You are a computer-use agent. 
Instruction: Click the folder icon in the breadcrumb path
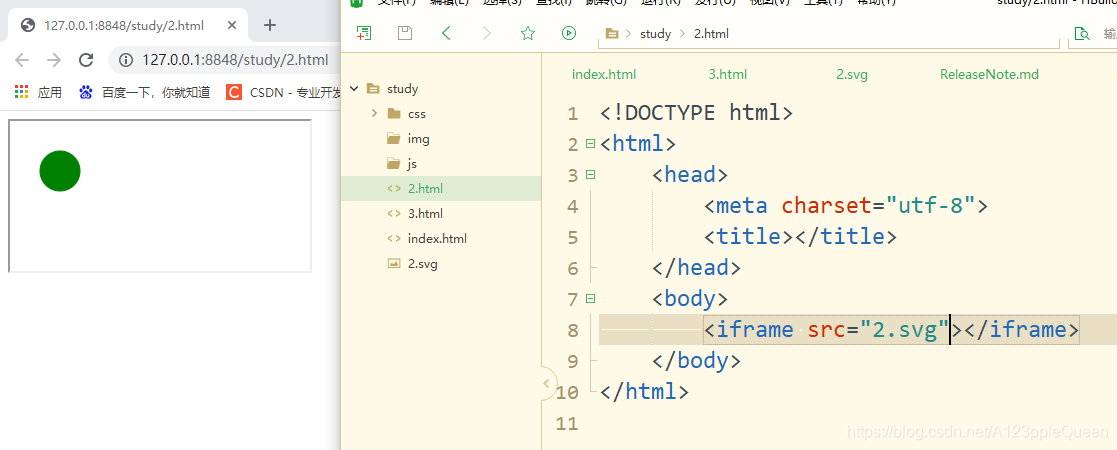tap(611, 33)
